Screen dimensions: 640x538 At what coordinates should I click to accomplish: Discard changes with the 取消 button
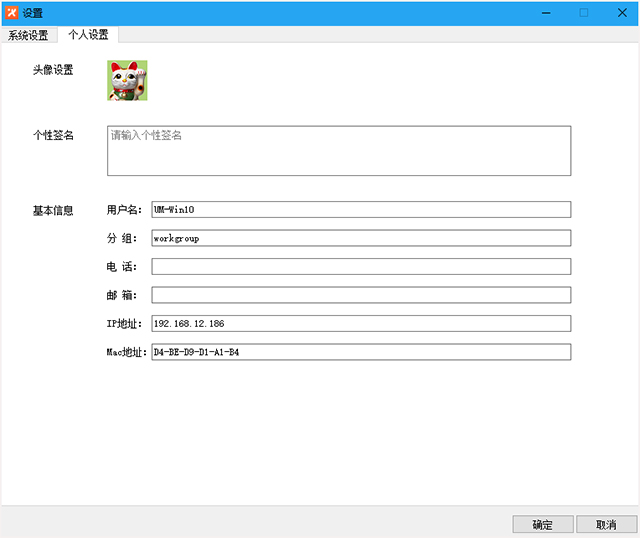click(607, 525)
